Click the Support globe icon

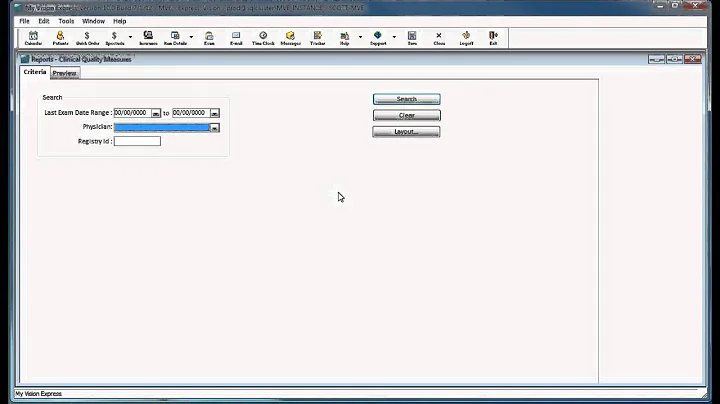[x=378, y=38]
